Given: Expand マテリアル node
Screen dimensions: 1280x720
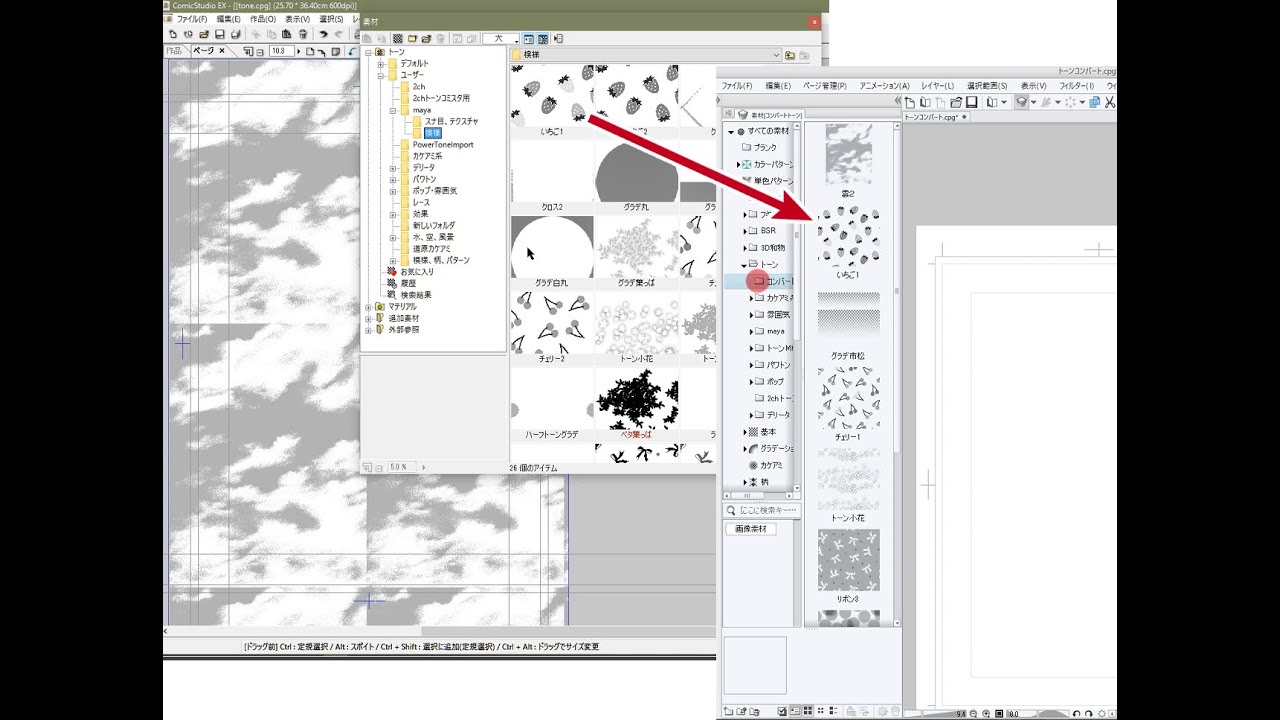Looking at the screenshot, I should [x=368, y=306].
